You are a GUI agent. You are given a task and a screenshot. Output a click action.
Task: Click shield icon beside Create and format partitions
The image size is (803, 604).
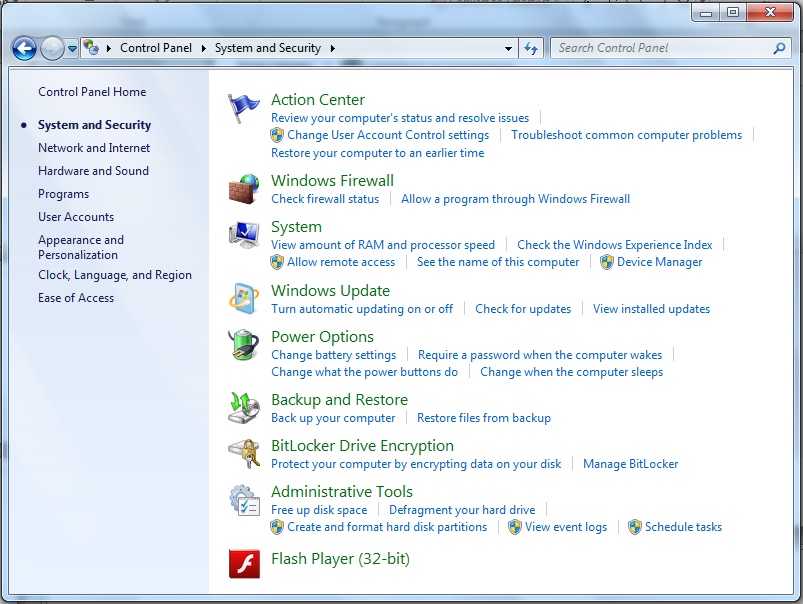277,527
